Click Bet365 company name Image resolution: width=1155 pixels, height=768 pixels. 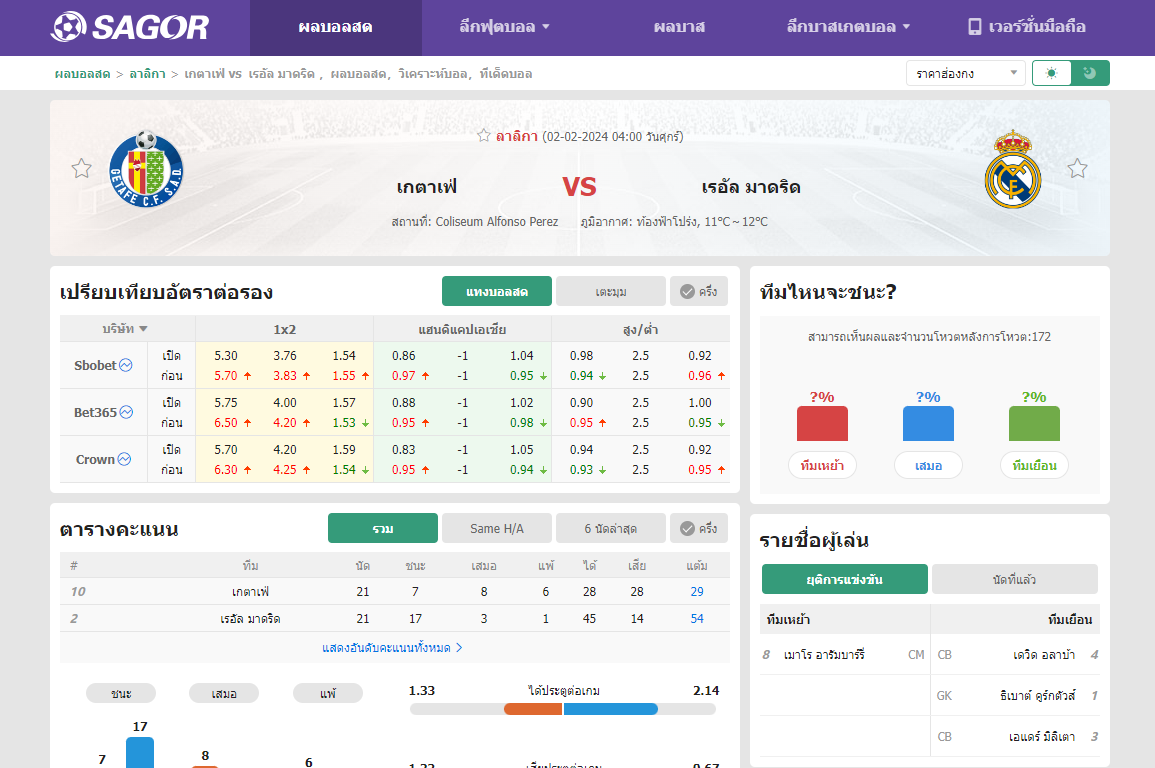click(95, 412)
